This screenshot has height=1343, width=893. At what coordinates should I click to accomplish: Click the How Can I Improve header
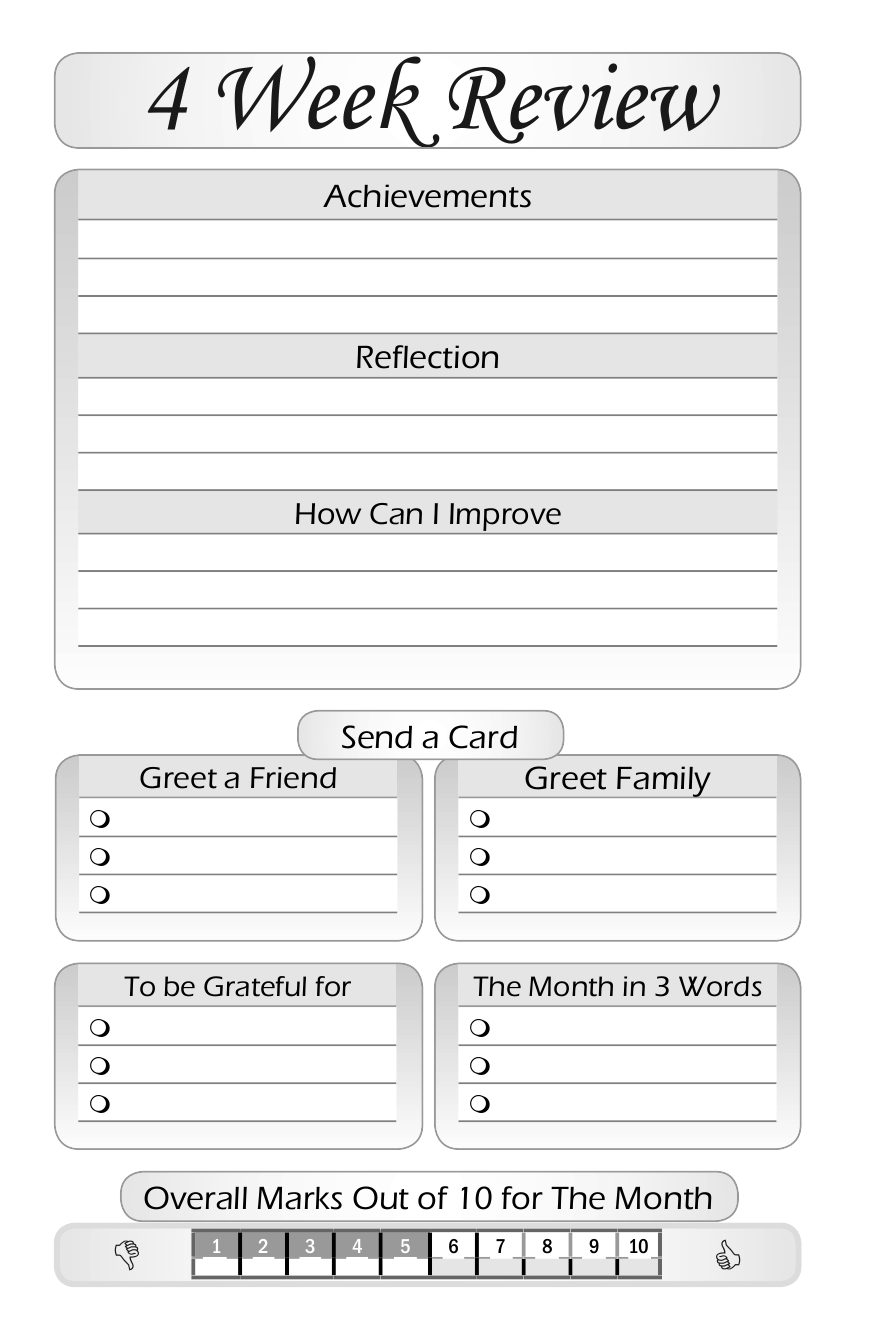[x=427, y=514]
